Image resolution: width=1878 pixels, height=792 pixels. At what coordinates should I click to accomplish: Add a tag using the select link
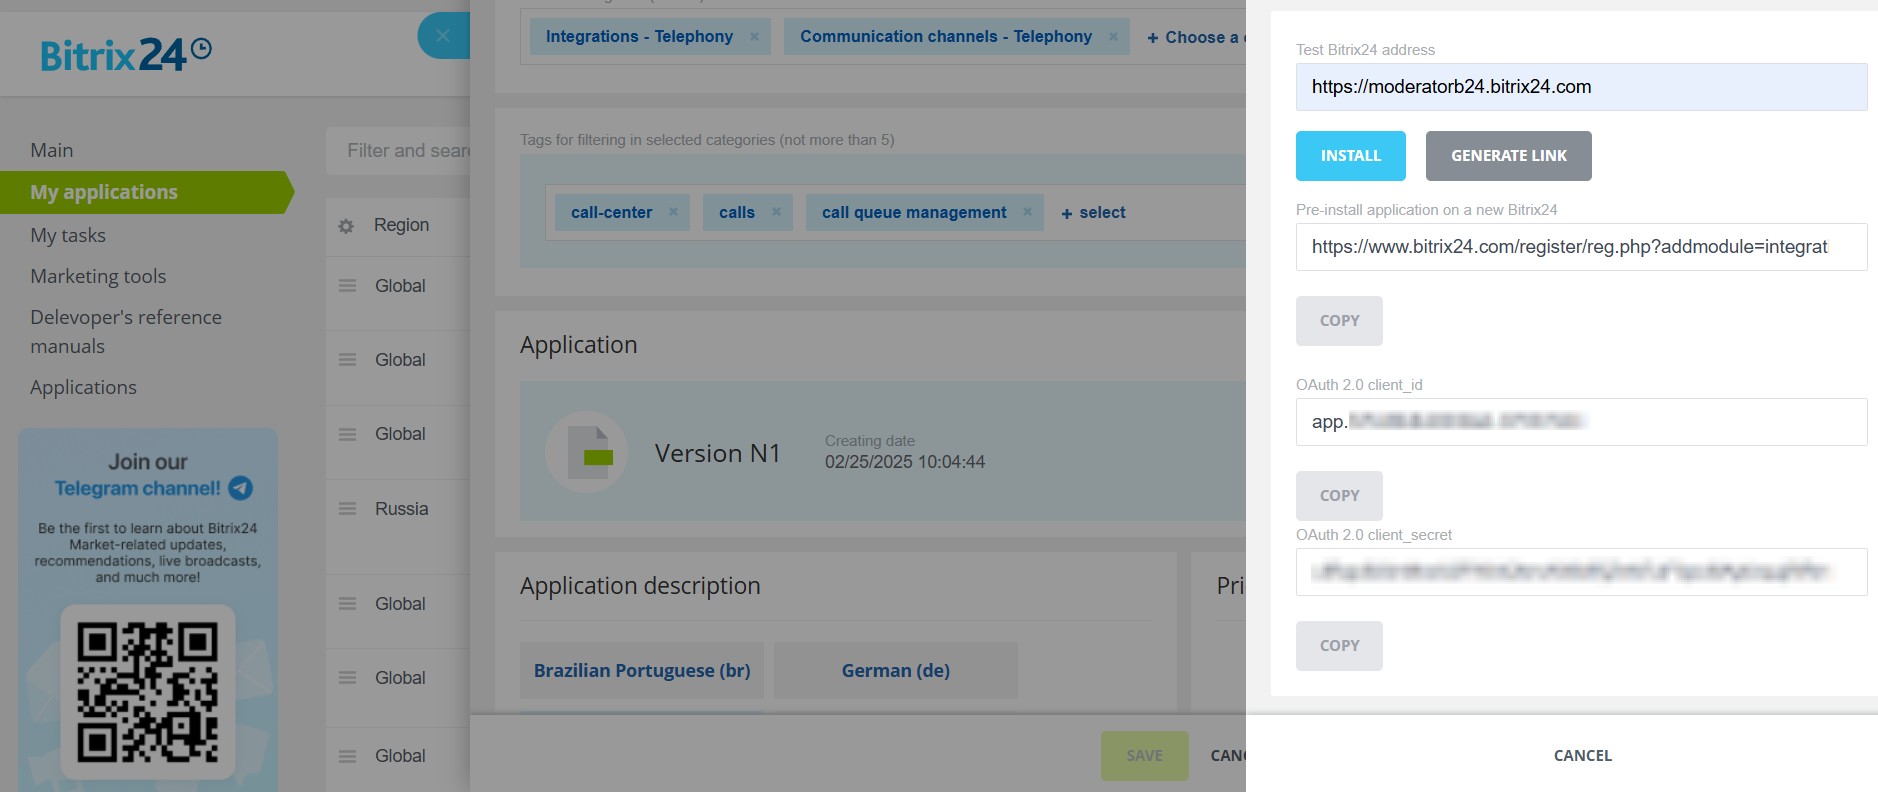(x=1093, y=213)
